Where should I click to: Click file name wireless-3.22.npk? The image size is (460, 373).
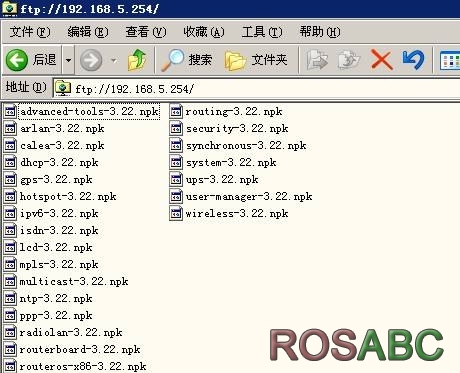tap(237, 213)
